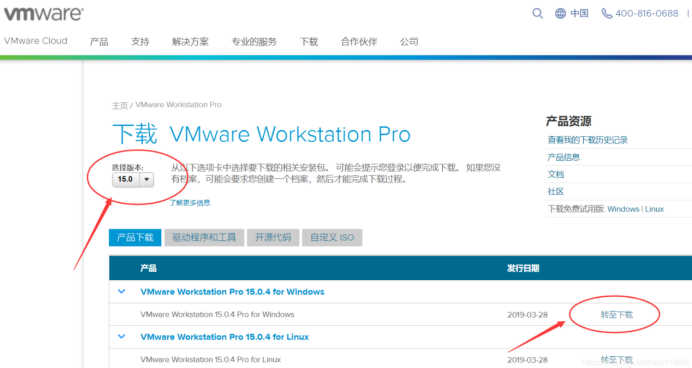Collapse Workstation Pro 15.0.4 for Windows chevron

[122, 291]
